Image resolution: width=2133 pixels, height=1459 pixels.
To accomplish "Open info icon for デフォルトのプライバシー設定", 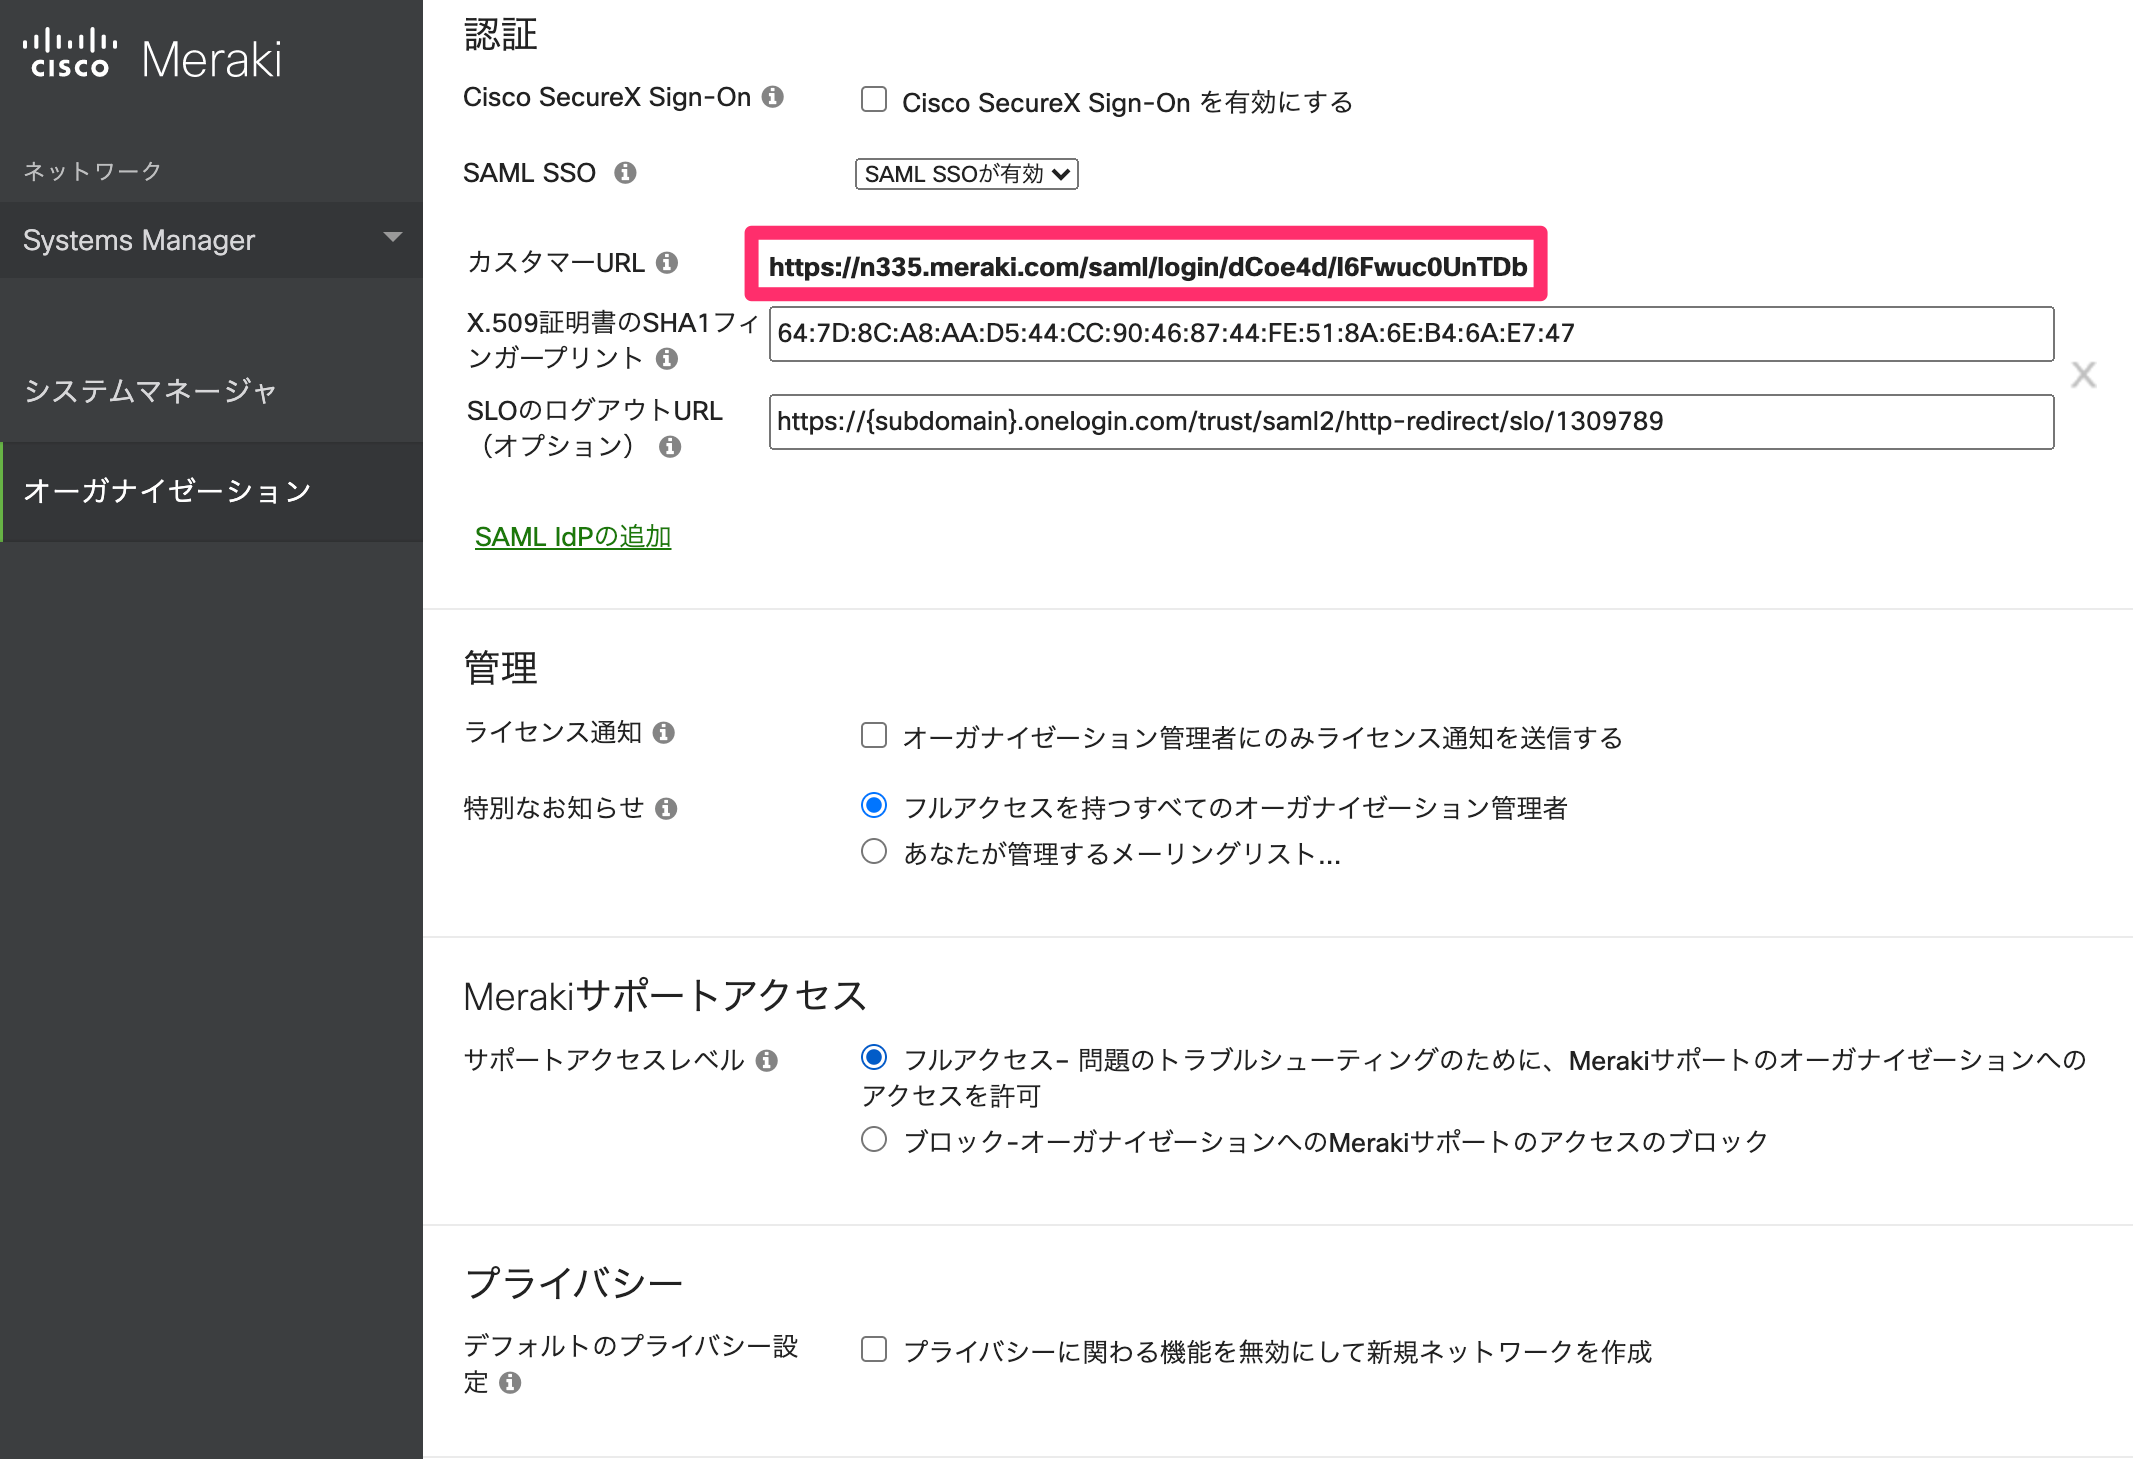I will pos(510,1383).
